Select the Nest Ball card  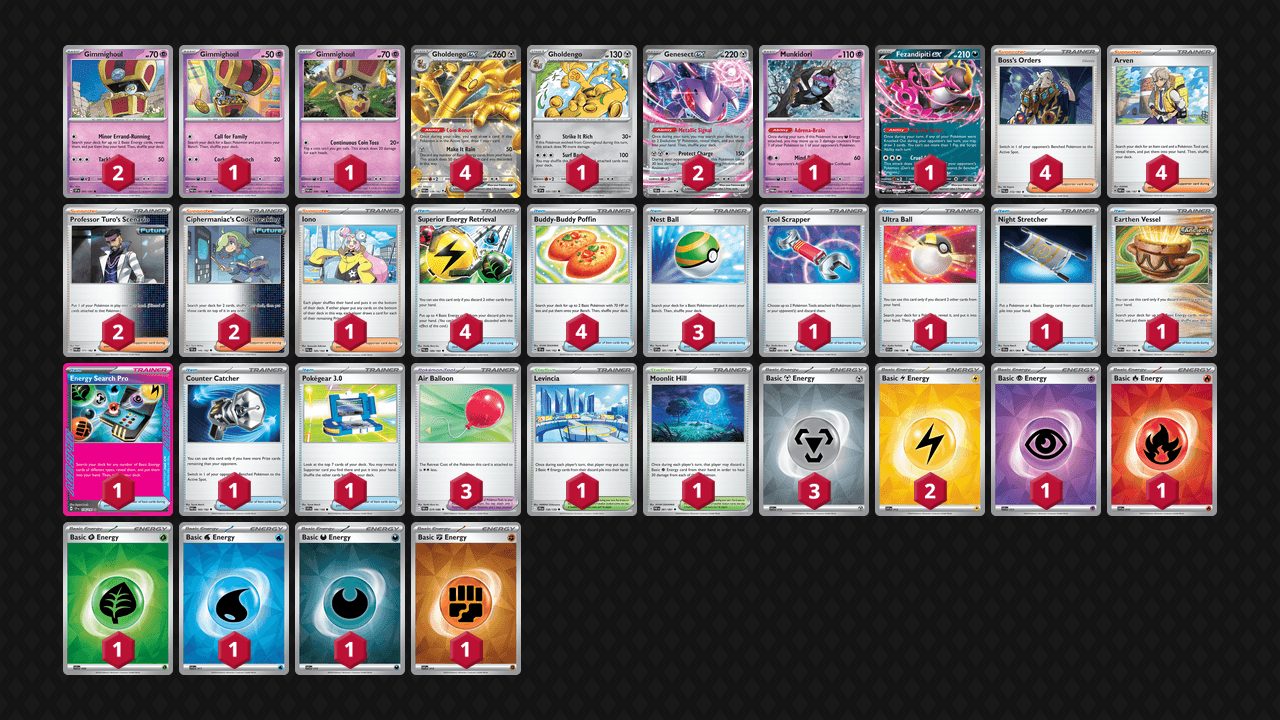point(698,281)
